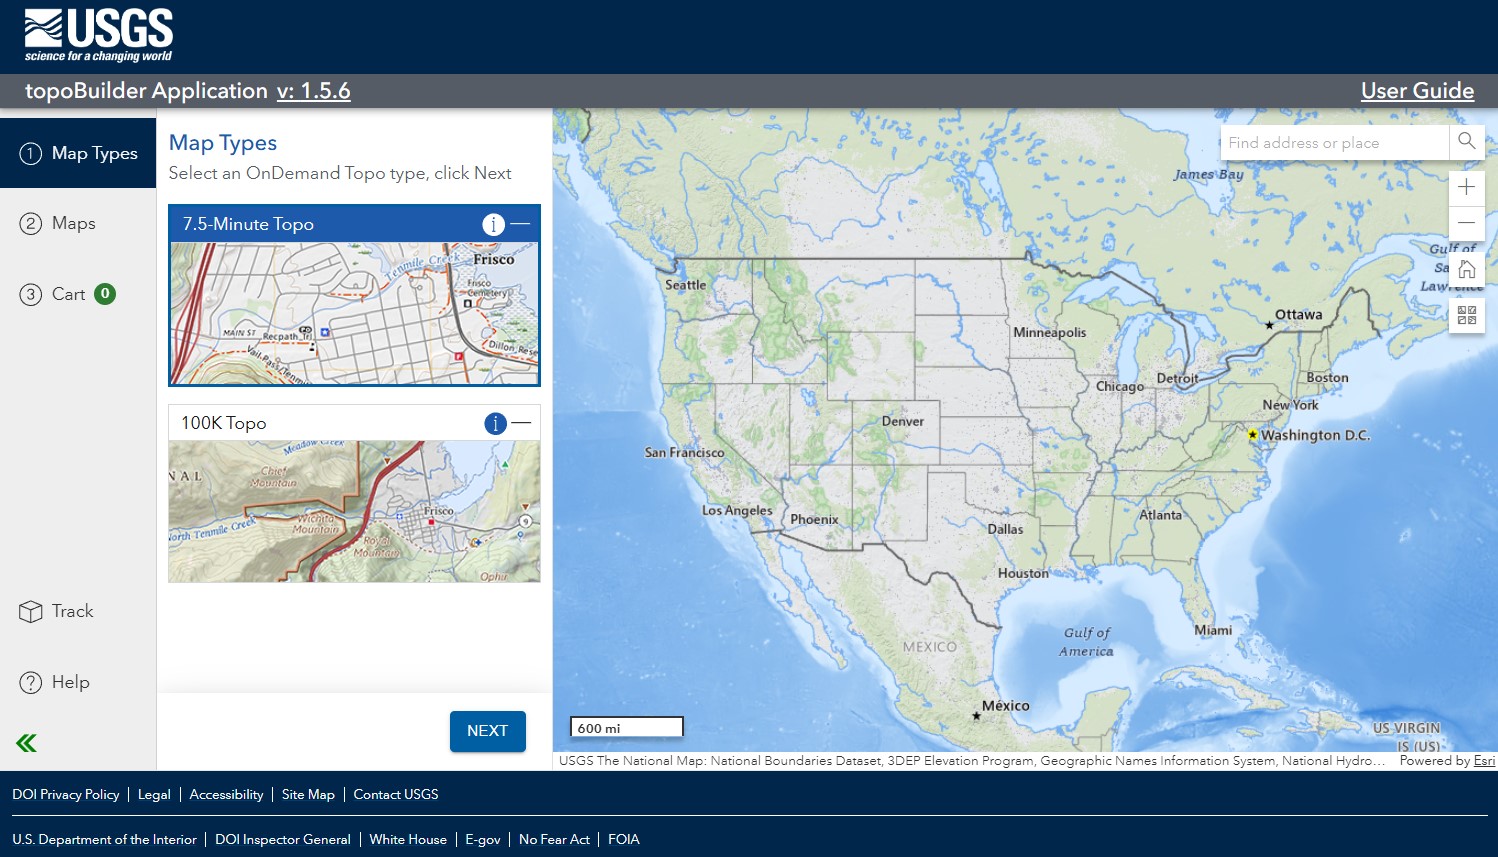Go to Maps step

78,223
